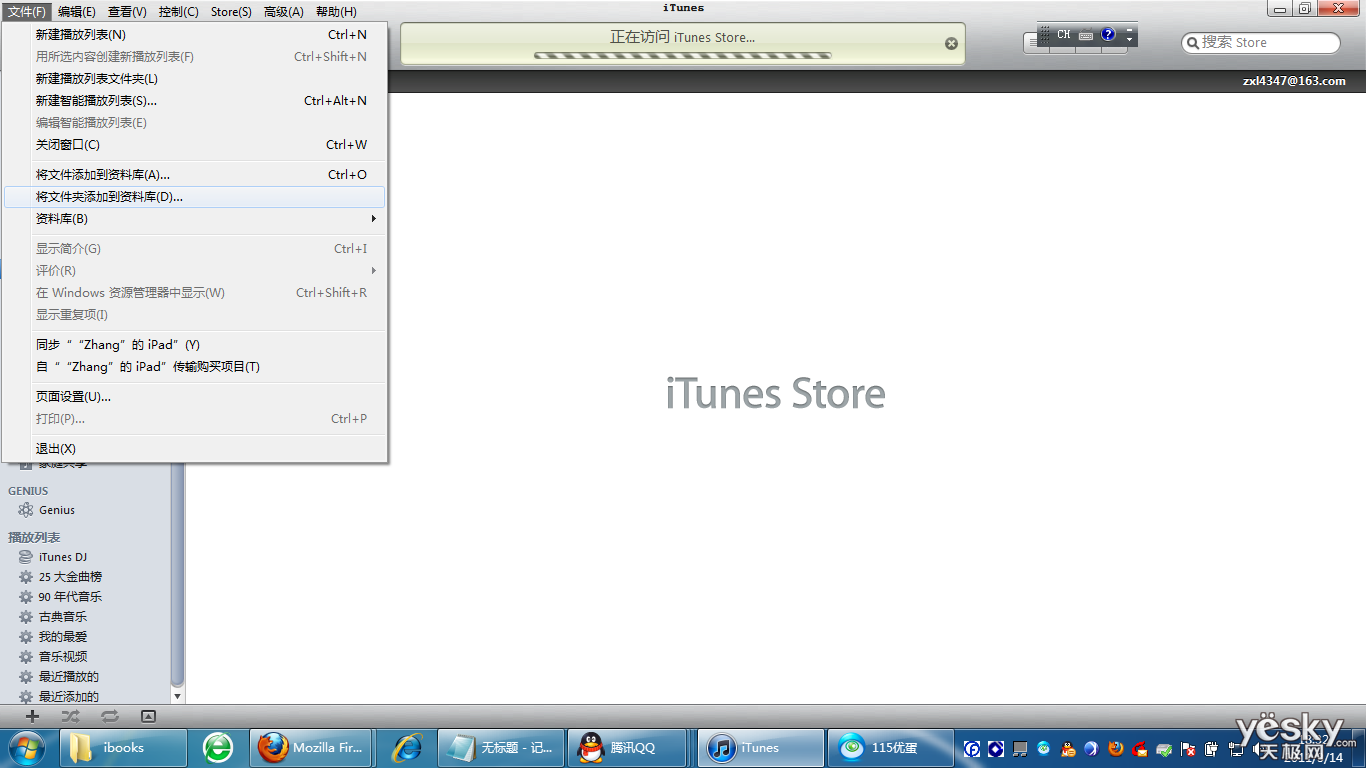Viewport: 1366px width, 768px height.
Task: Select the 25 大金曲榜 smart playlist gear icon
Action: click(26, 577)
